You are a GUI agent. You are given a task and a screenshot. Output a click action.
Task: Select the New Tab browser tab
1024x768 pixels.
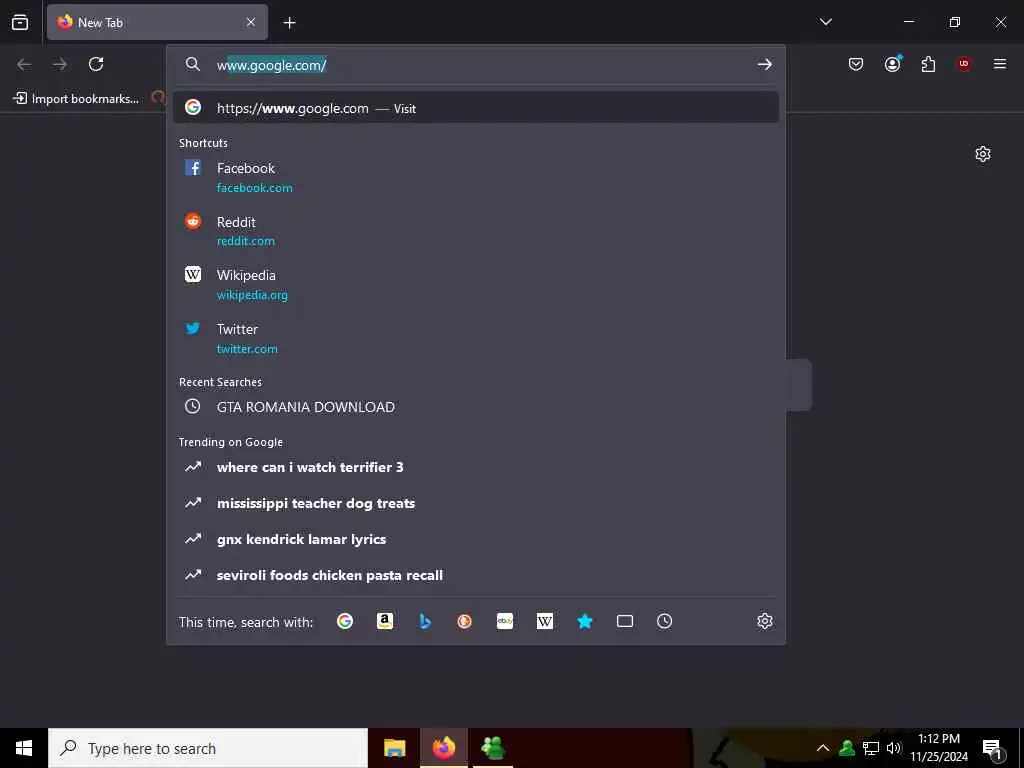pos(157,22)
